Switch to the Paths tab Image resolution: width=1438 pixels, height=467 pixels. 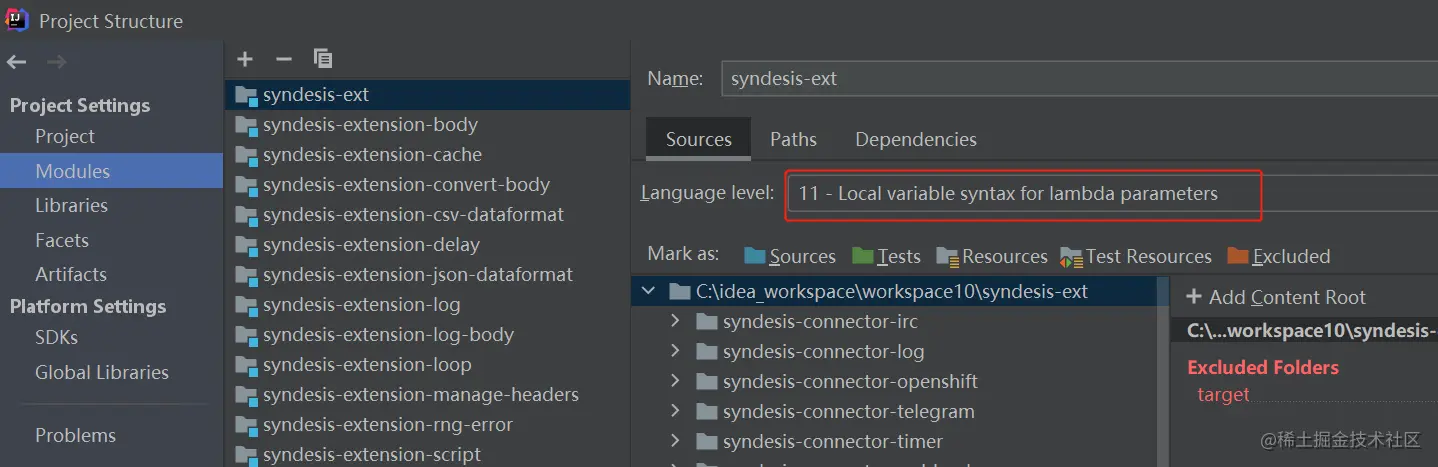[793, 140]
